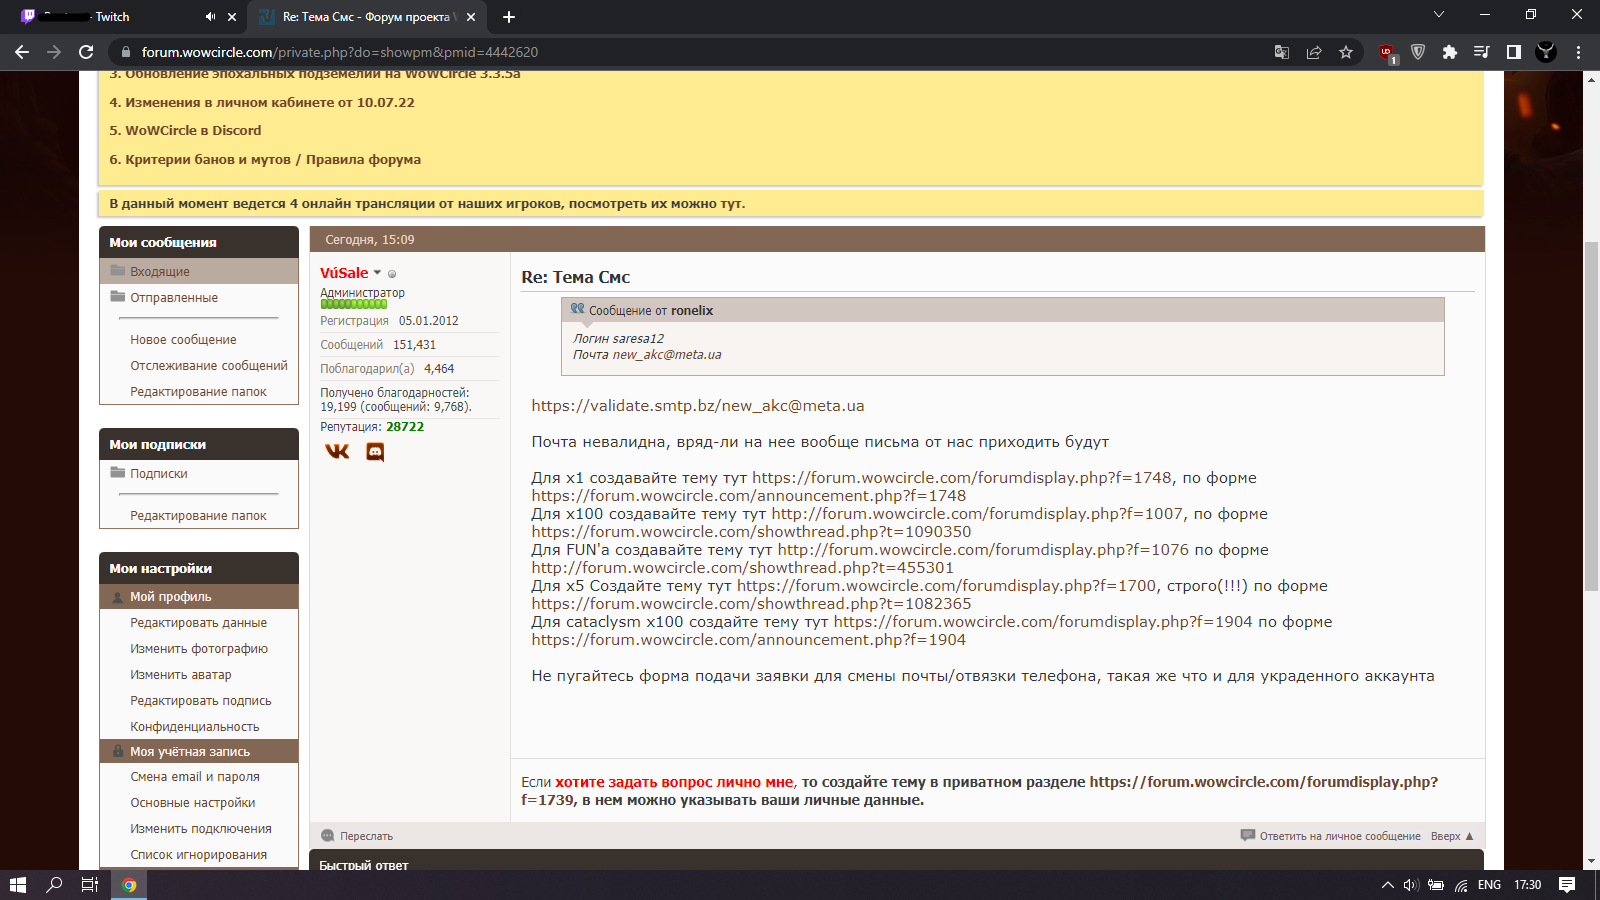Close the Twitch tab

pos(233,17)
